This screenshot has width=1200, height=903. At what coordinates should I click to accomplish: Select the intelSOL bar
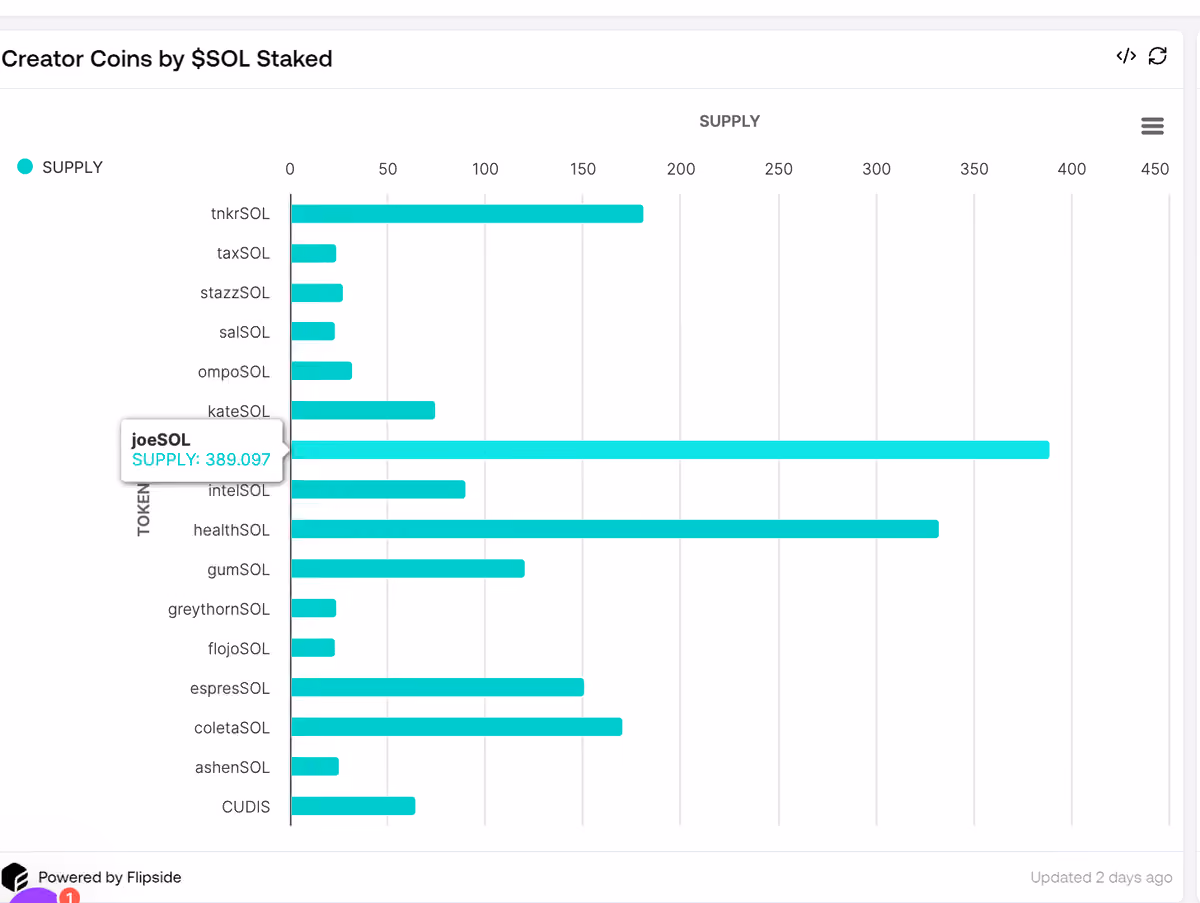point(378,490)
